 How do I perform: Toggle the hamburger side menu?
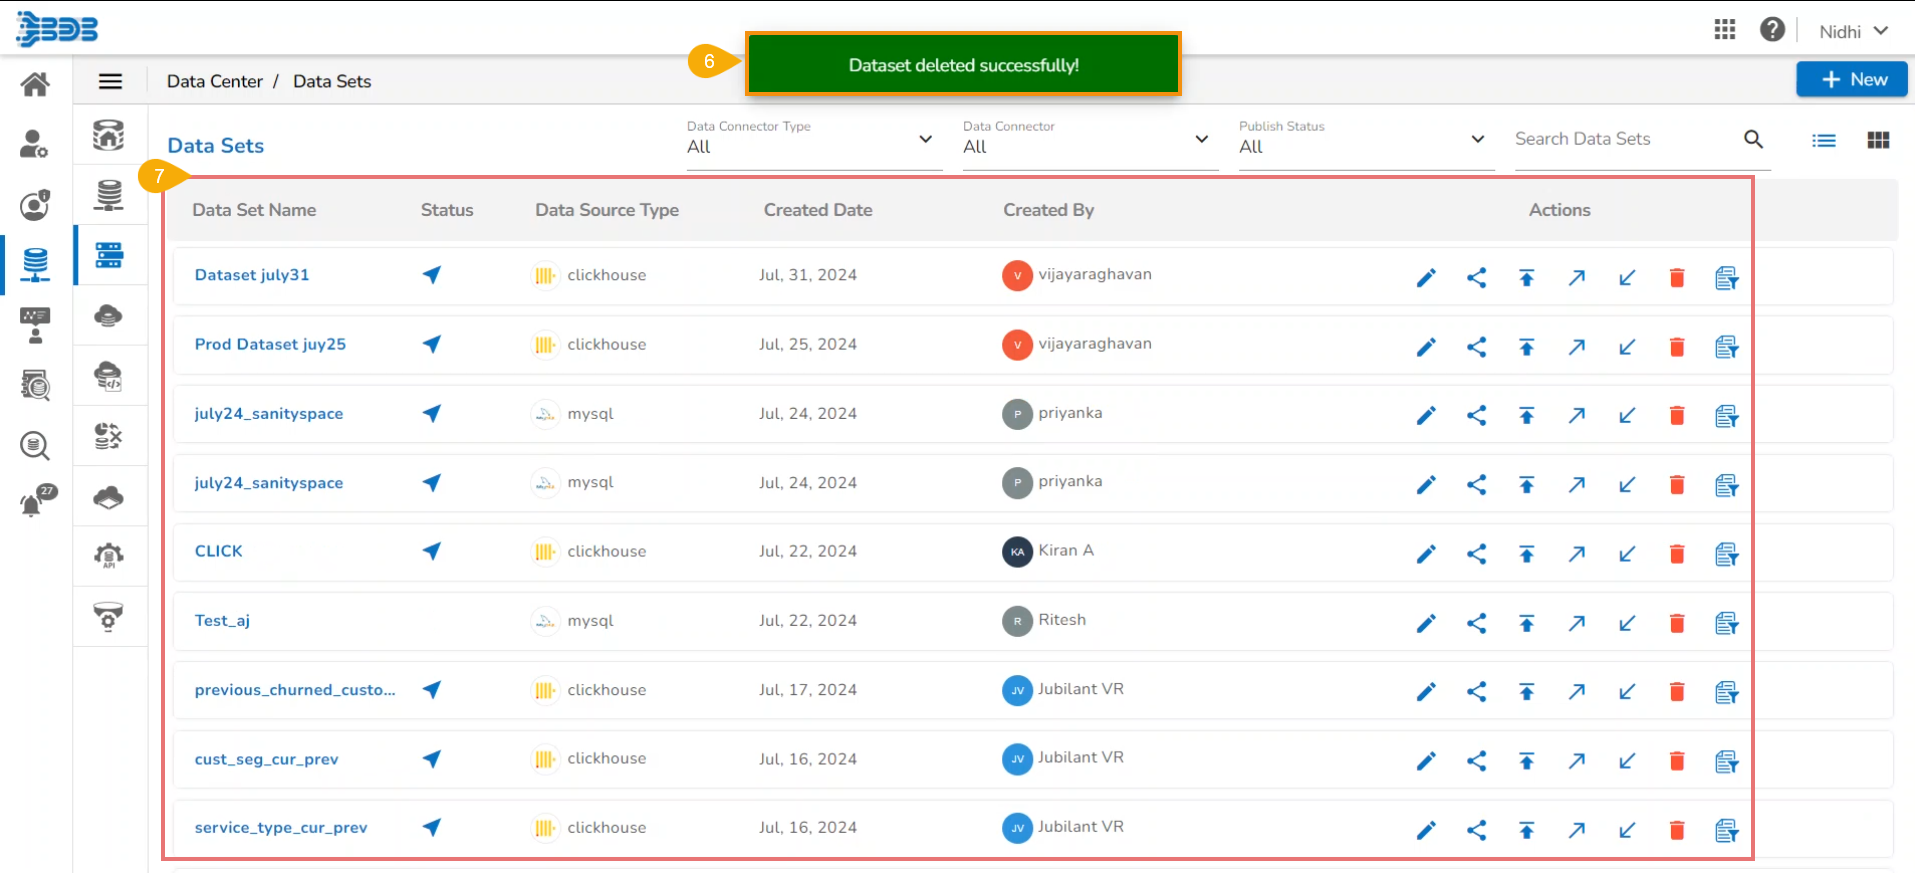(x=110, y=82)
